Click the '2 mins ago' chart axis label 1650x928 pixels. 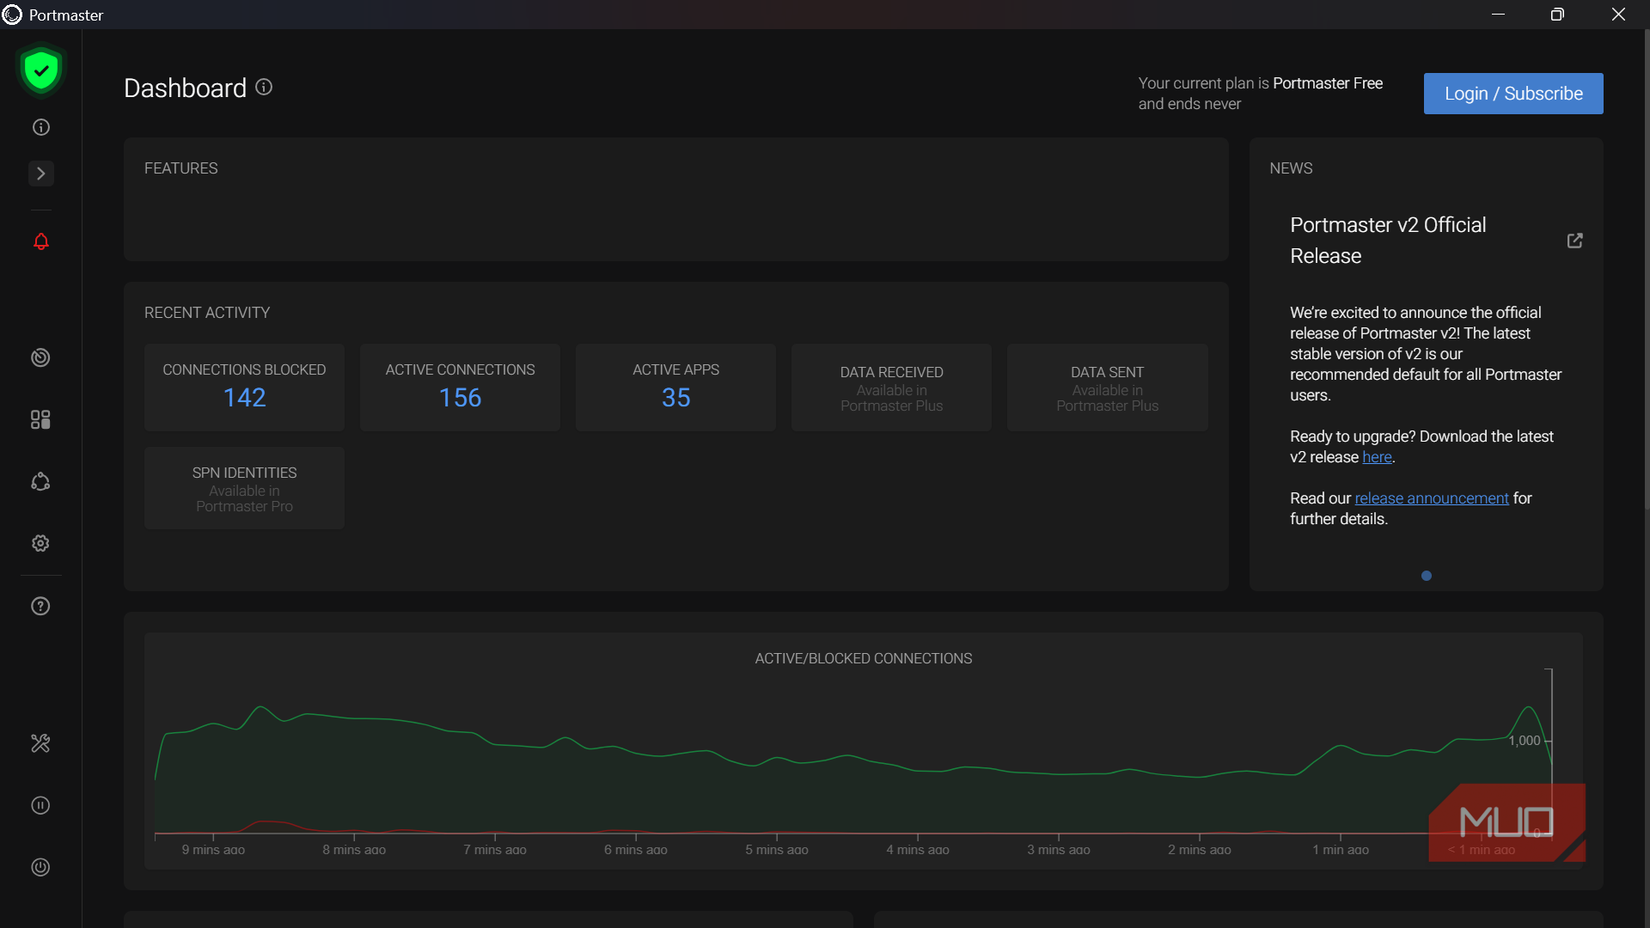pos(1199,850)
